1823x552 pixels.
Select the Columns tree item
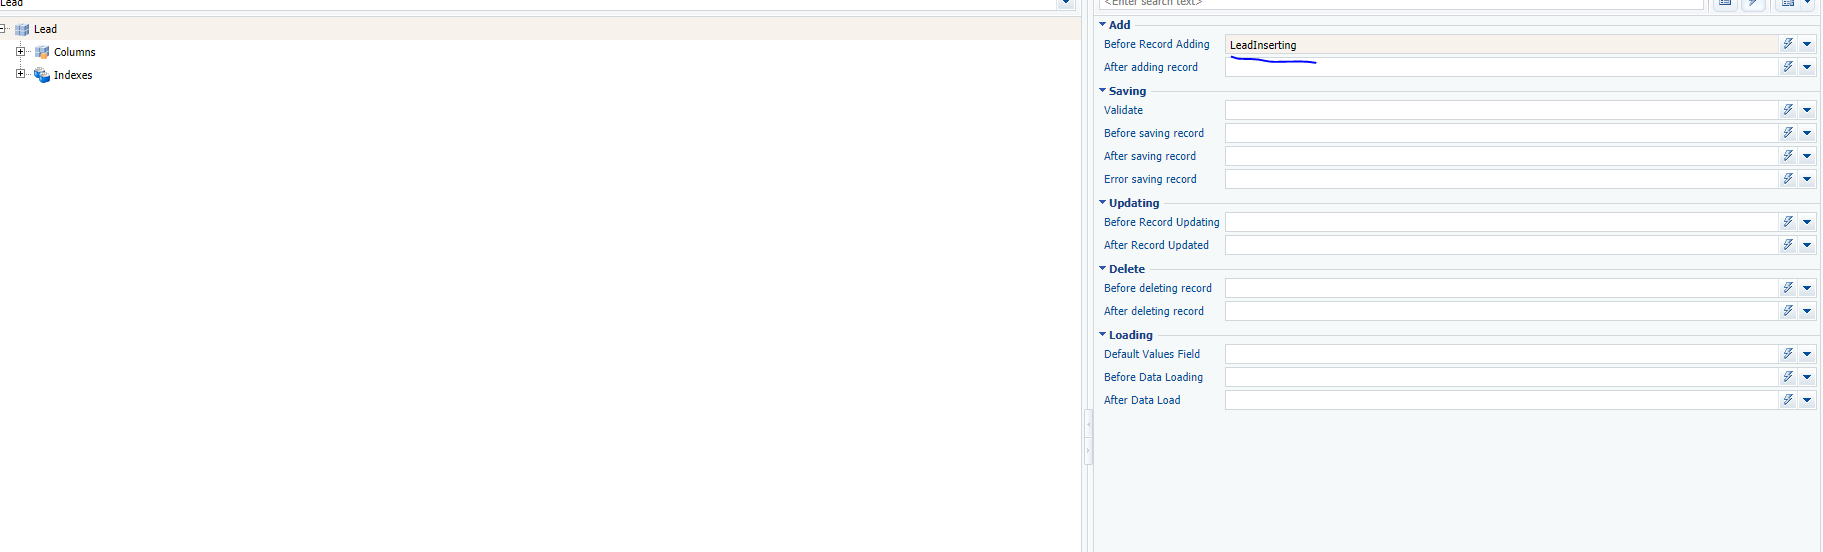click(x=75, y=52)
